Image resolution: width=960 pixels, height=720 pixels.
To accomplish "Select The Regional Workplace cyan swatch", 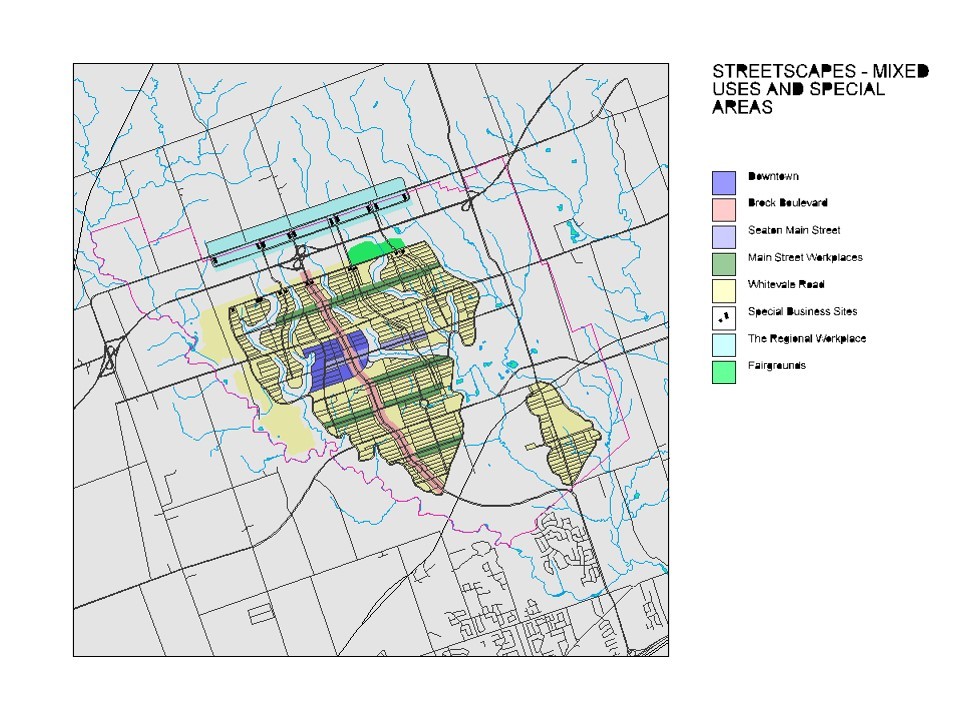I will 724,345.
